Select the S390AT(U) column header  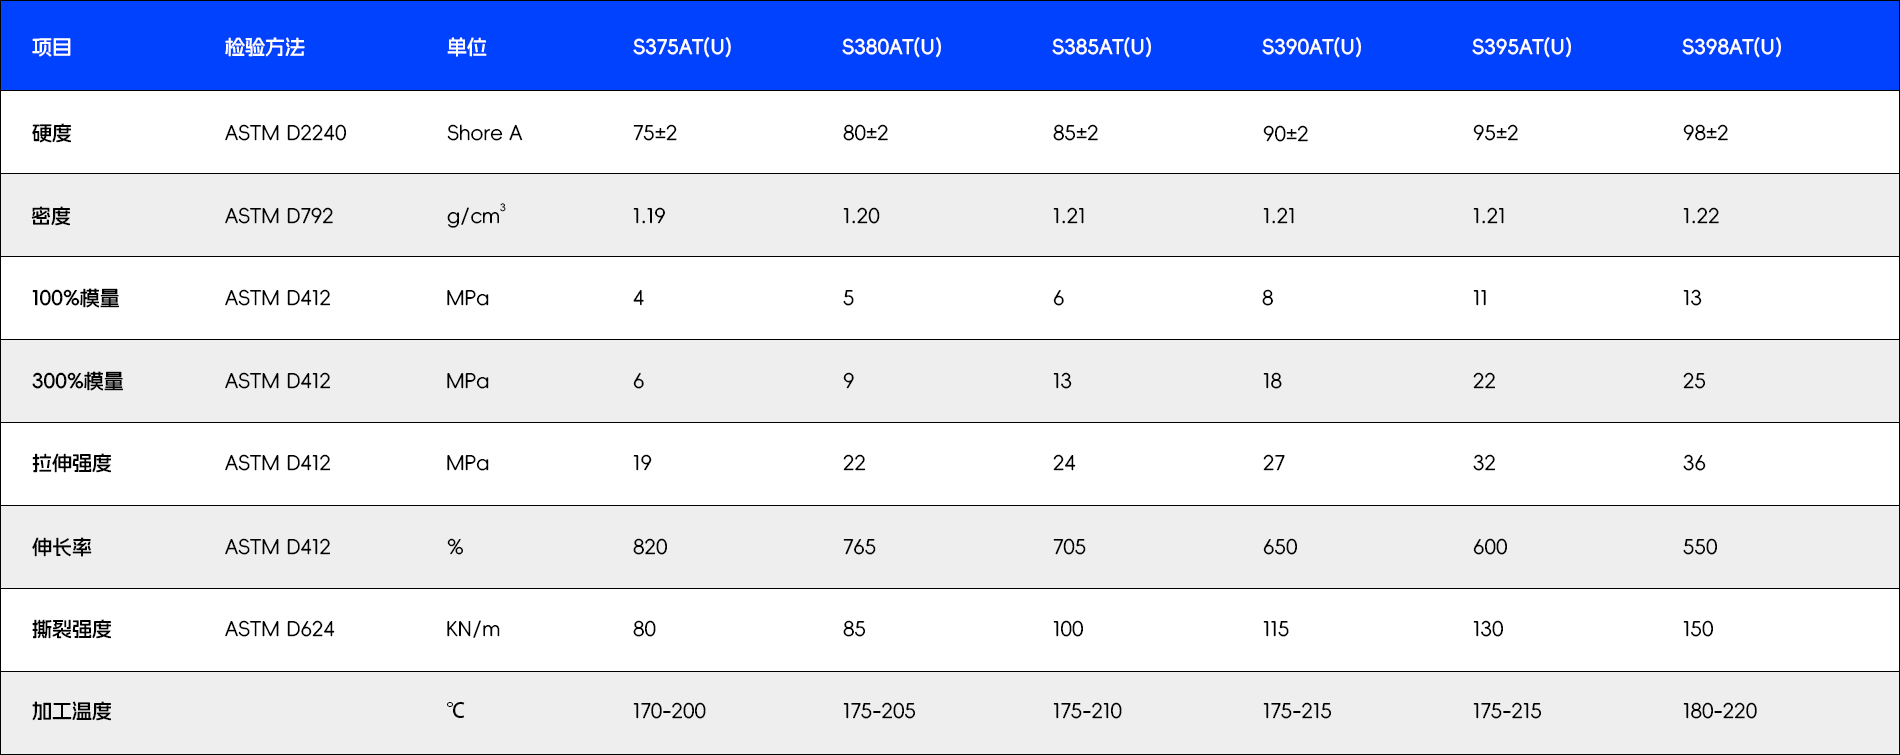click(1311, 47)
